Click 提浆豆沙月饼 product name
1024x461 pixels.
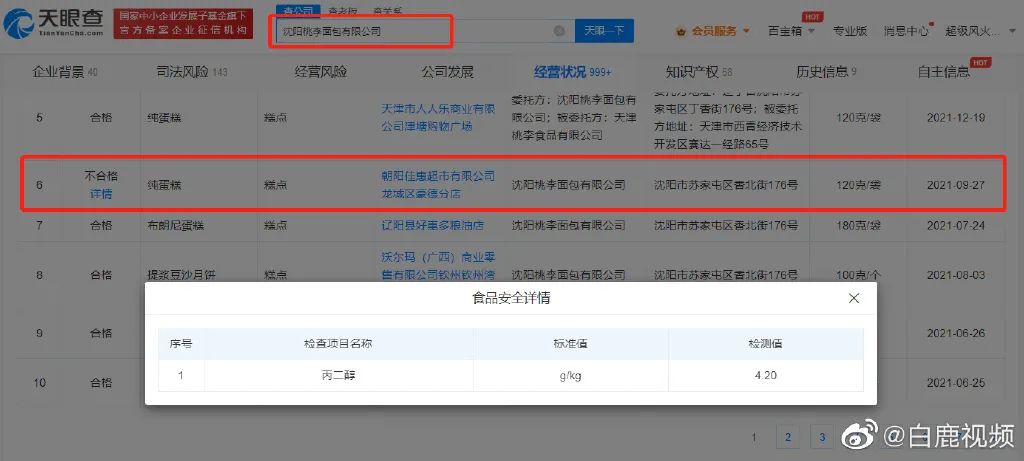coord(181,275)
